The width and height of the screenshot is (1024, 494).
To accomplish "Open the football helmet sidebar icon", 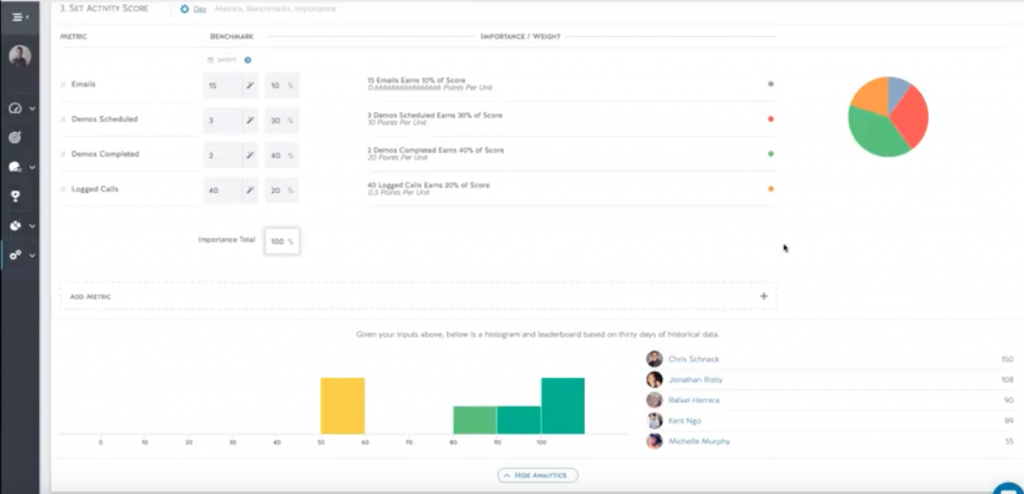I will click(x=16, y=167).
